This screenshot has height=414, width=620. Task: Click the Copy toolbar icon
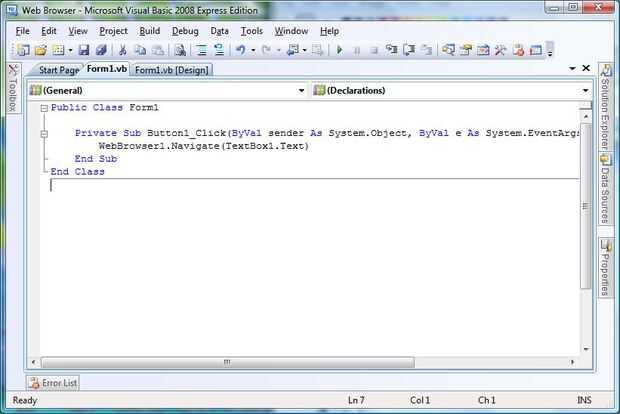point(140,50)
